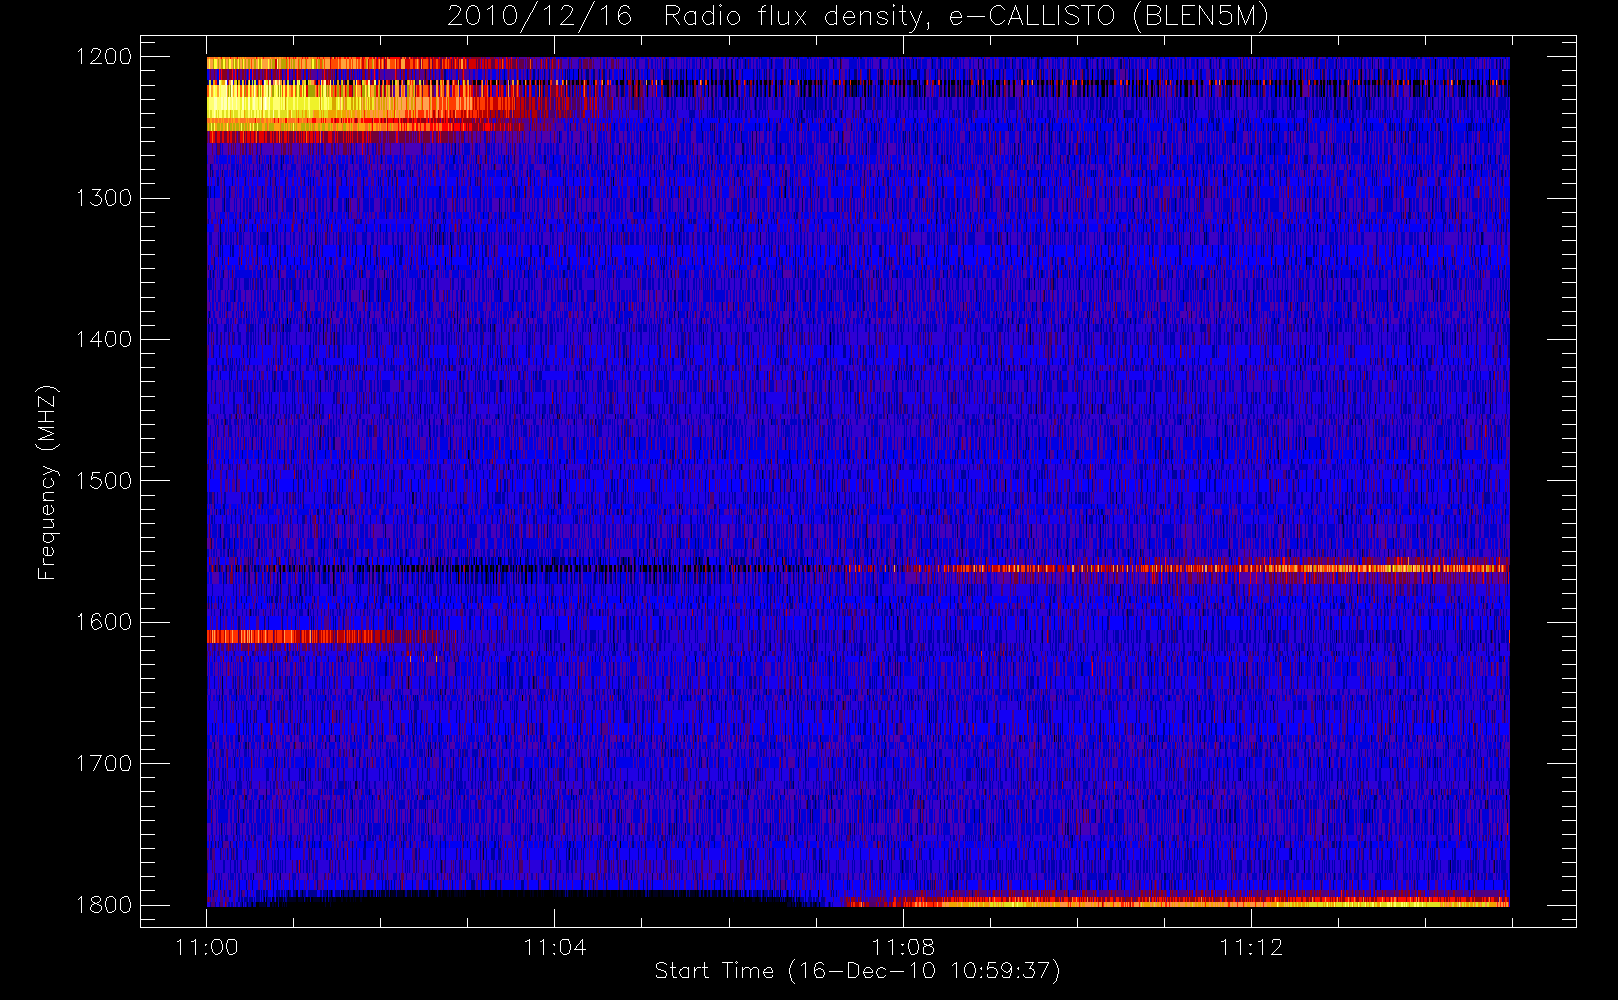Click the 11:04 time tick label
Screen dimensions: 1618x1000
click(555, 947)
